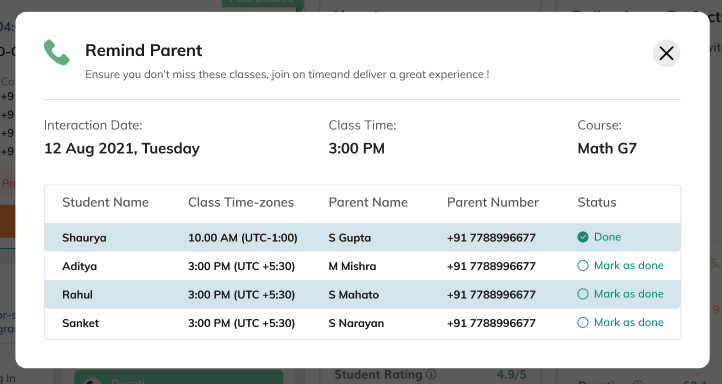This screenshot has width=722, height=384.
Task: Select the Student Name column header
Action: tap(105, 203)
